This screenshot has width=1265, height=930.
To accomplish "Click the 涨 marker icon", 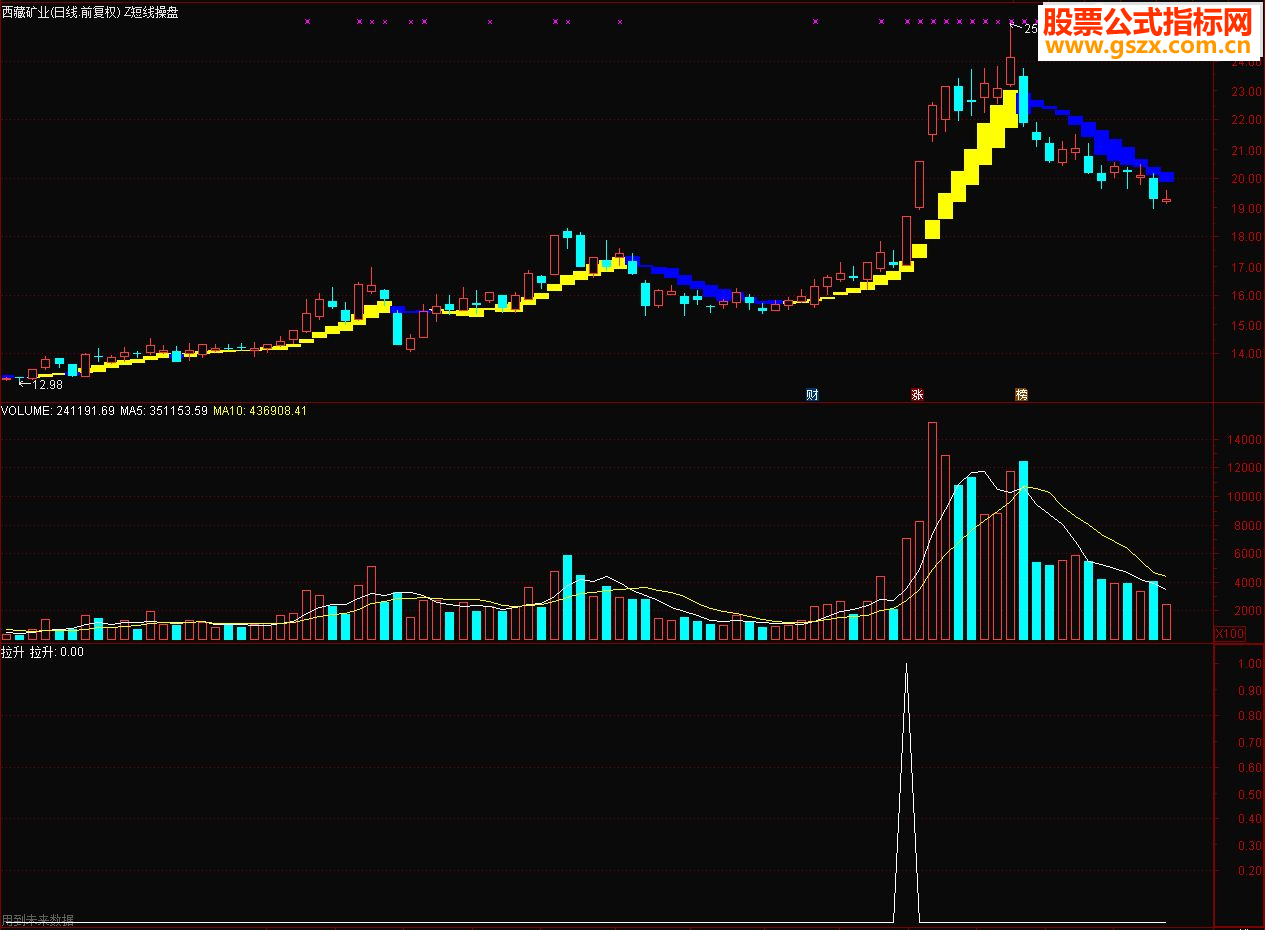I will [917, 395].
